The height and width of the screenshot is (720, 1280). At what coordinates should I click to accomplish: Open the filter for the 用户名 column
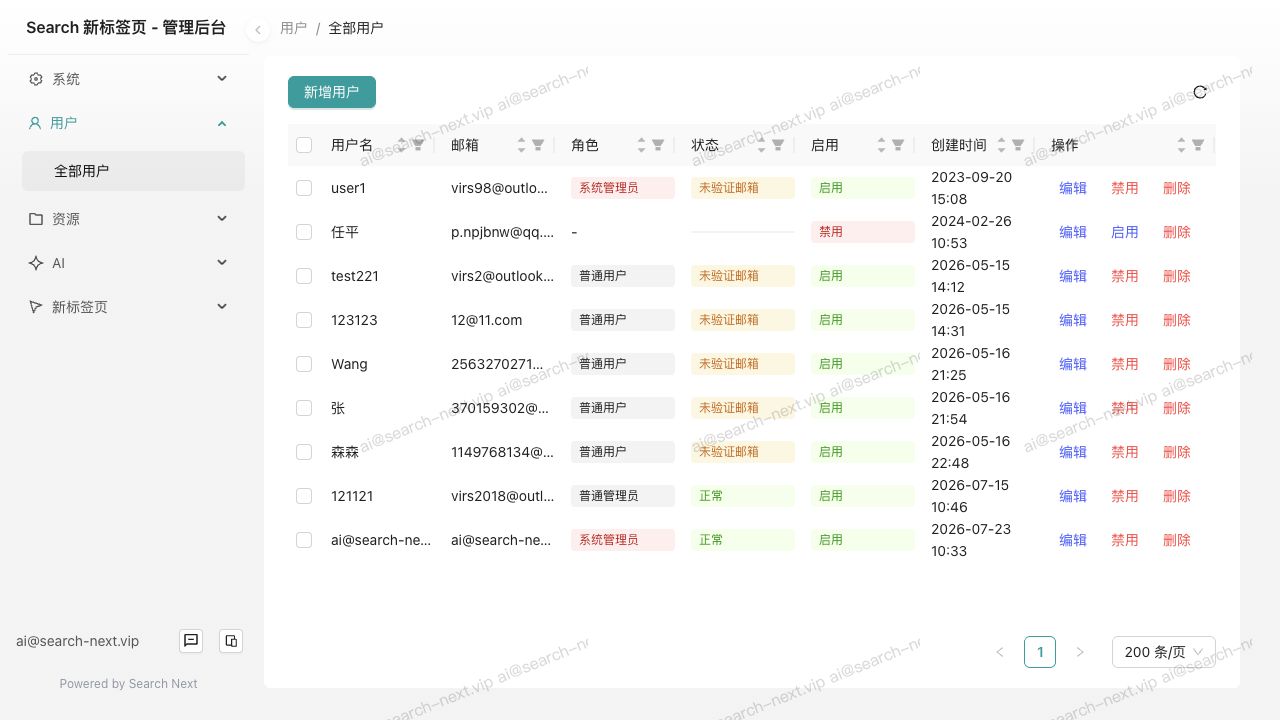pyautogui.click(x=418, y=145)
